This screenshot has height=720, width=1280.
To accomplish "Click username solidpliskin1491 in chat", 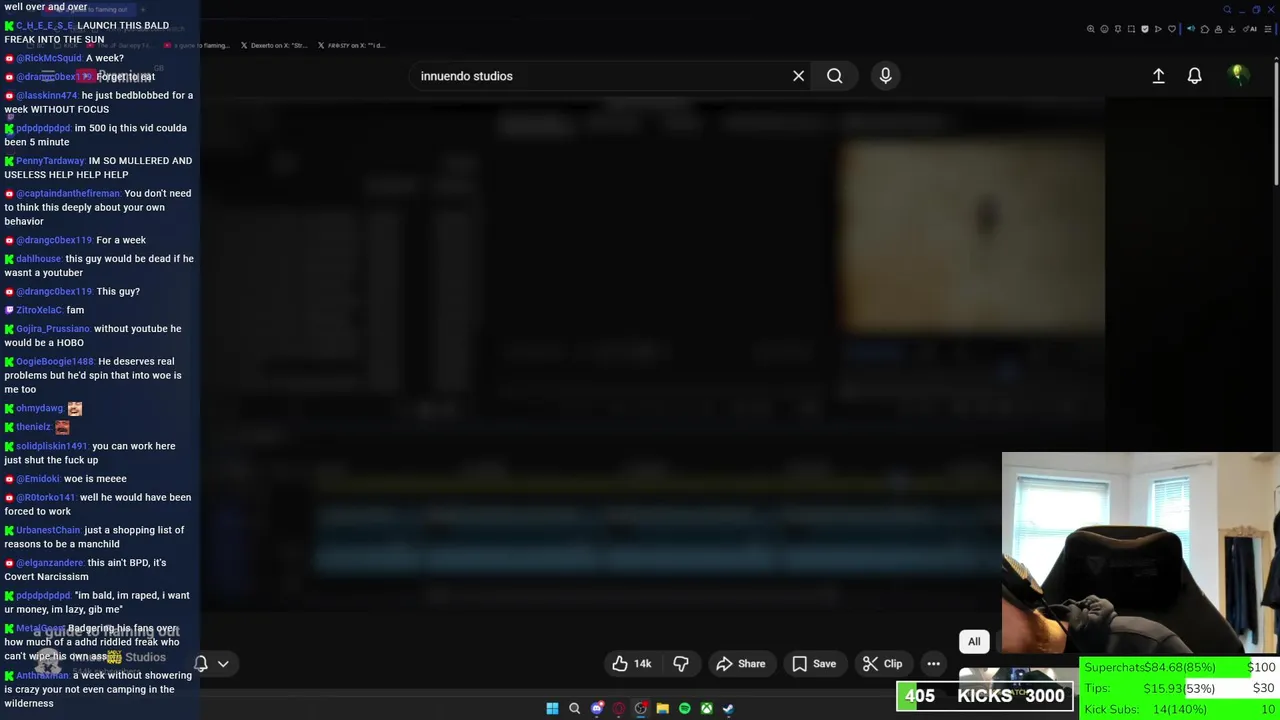I will click(52, 447).
